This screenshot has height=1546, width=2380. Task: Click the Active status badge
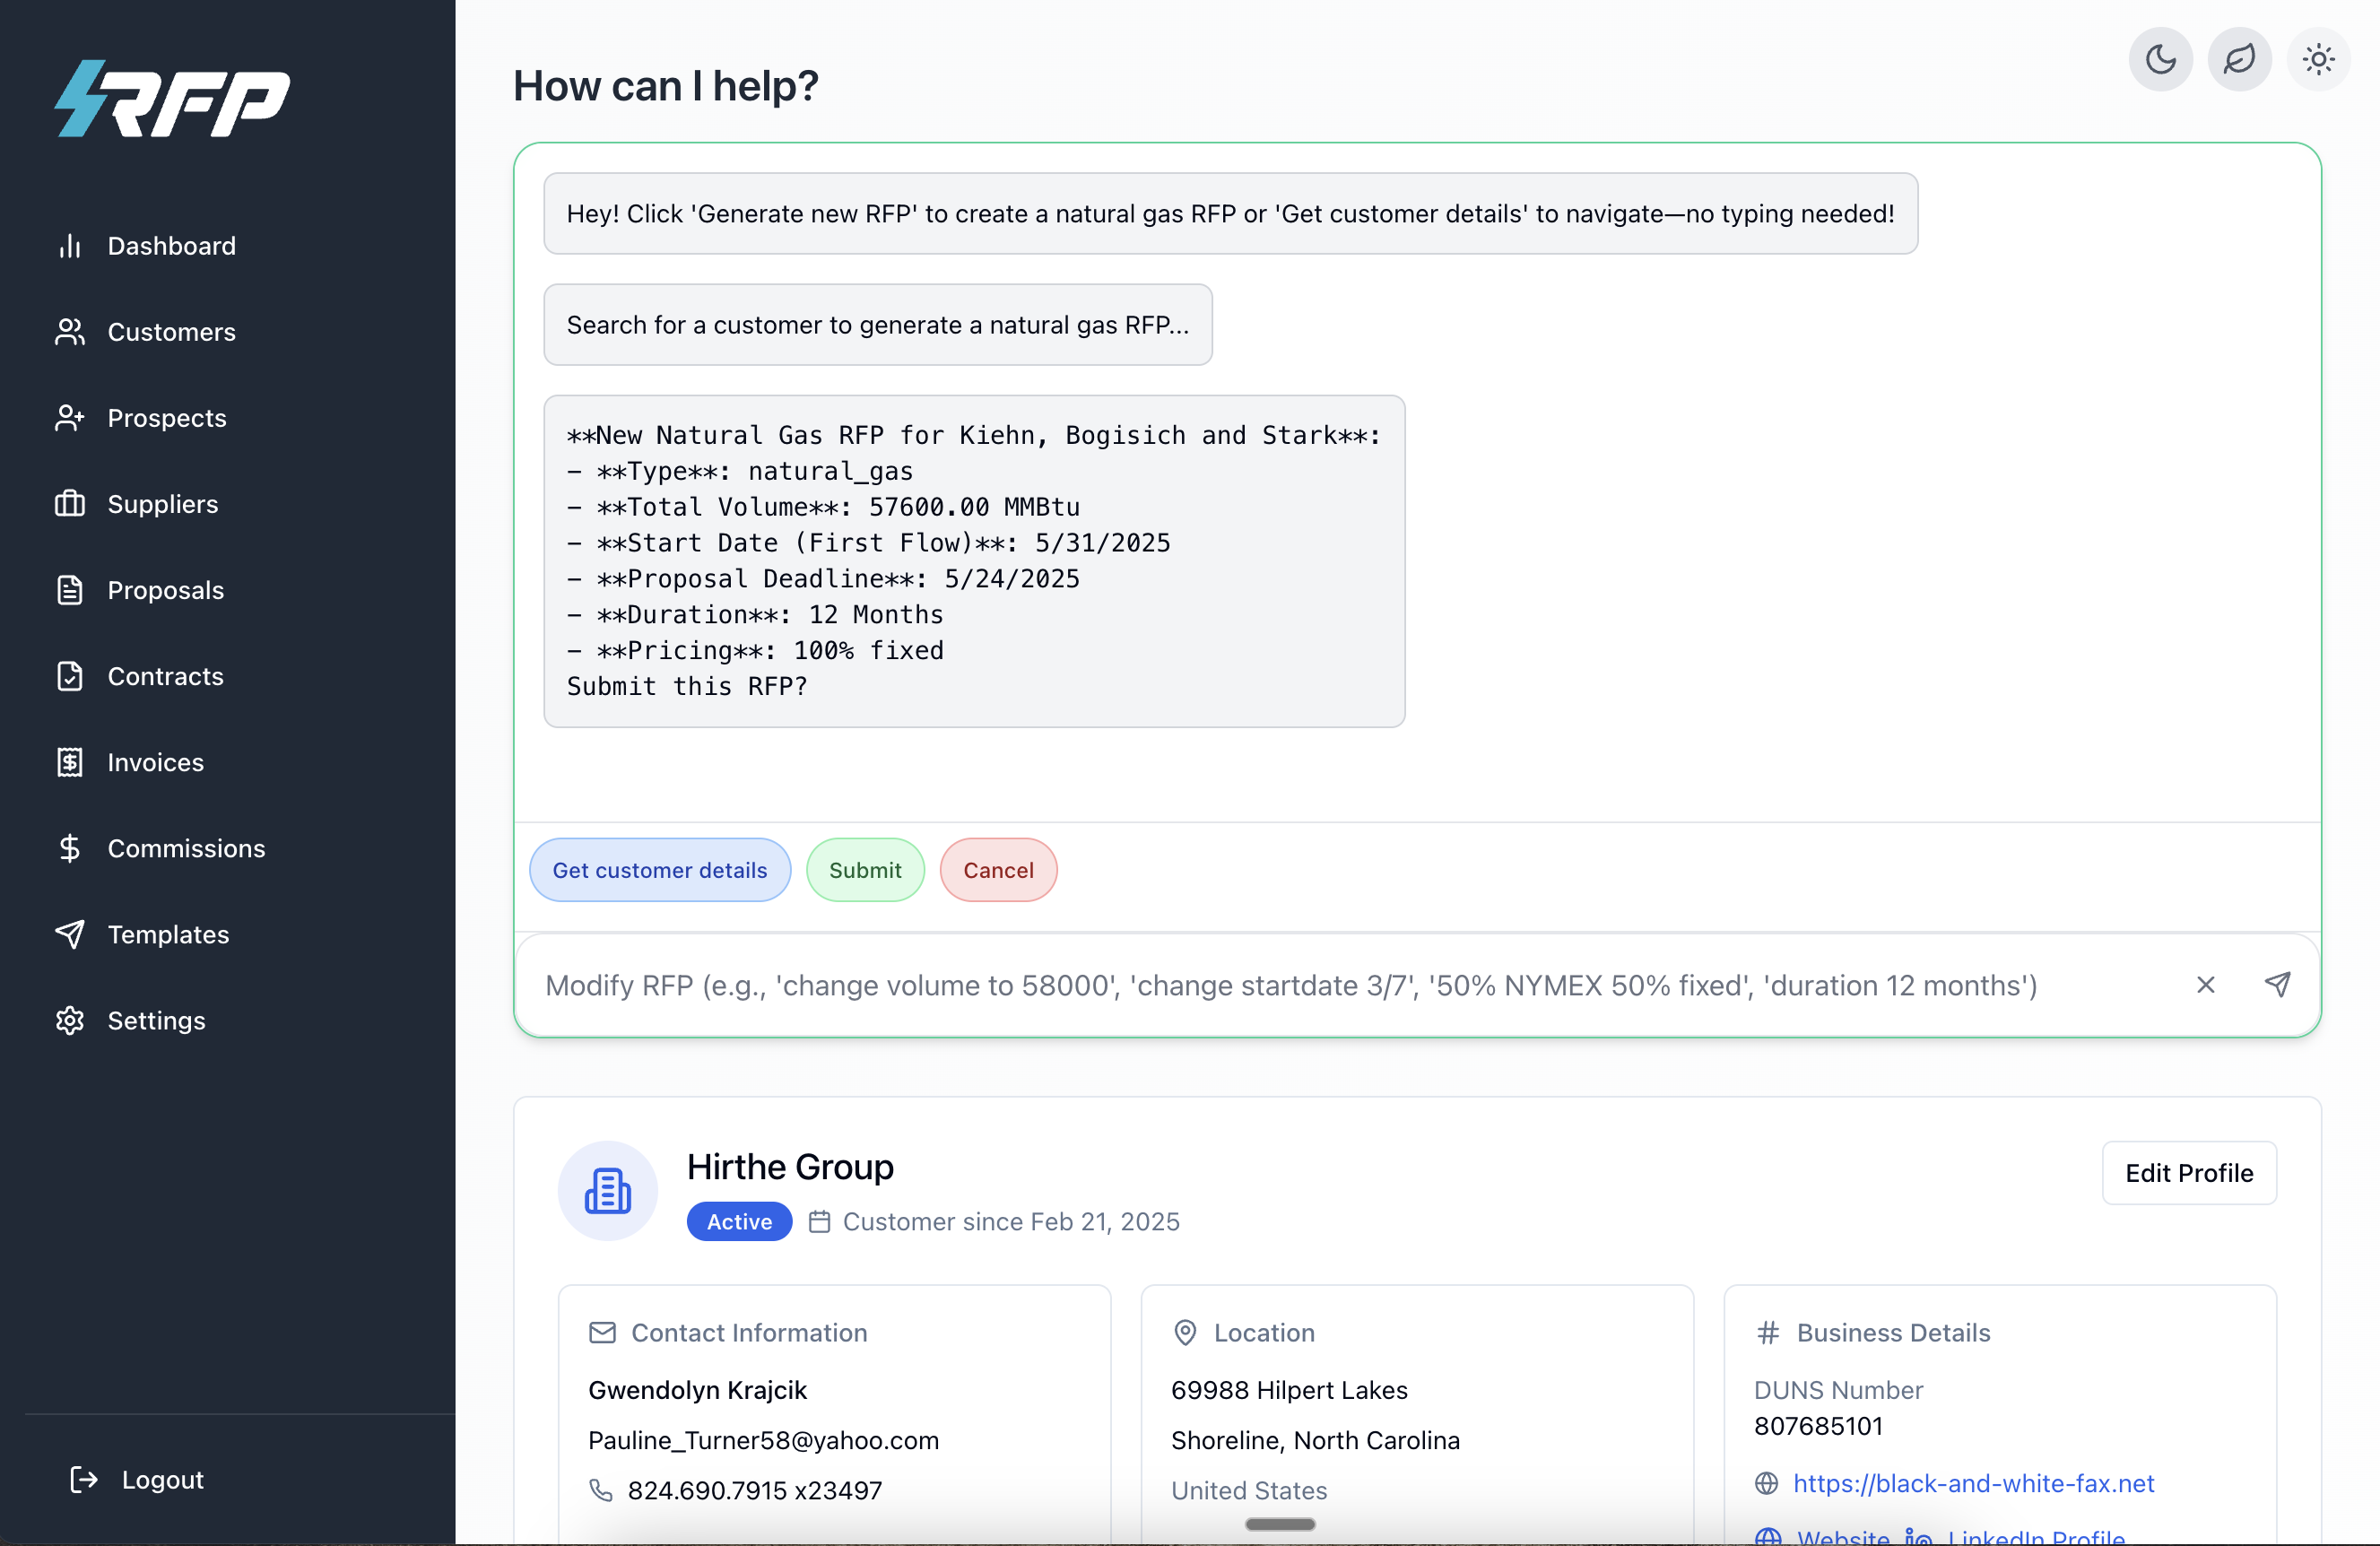tap(739, 1221)
